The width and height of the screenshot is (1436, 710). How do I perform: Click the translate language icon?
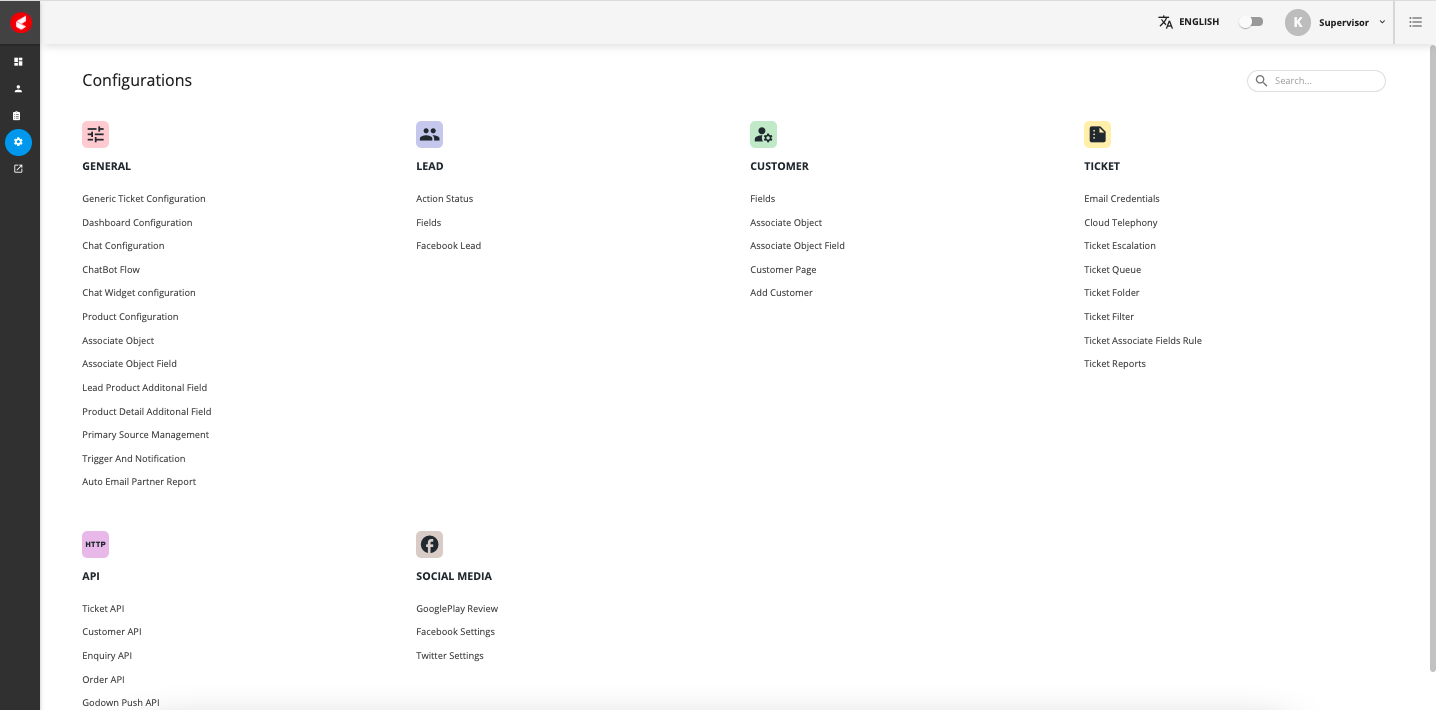[x=1166, y=22]
